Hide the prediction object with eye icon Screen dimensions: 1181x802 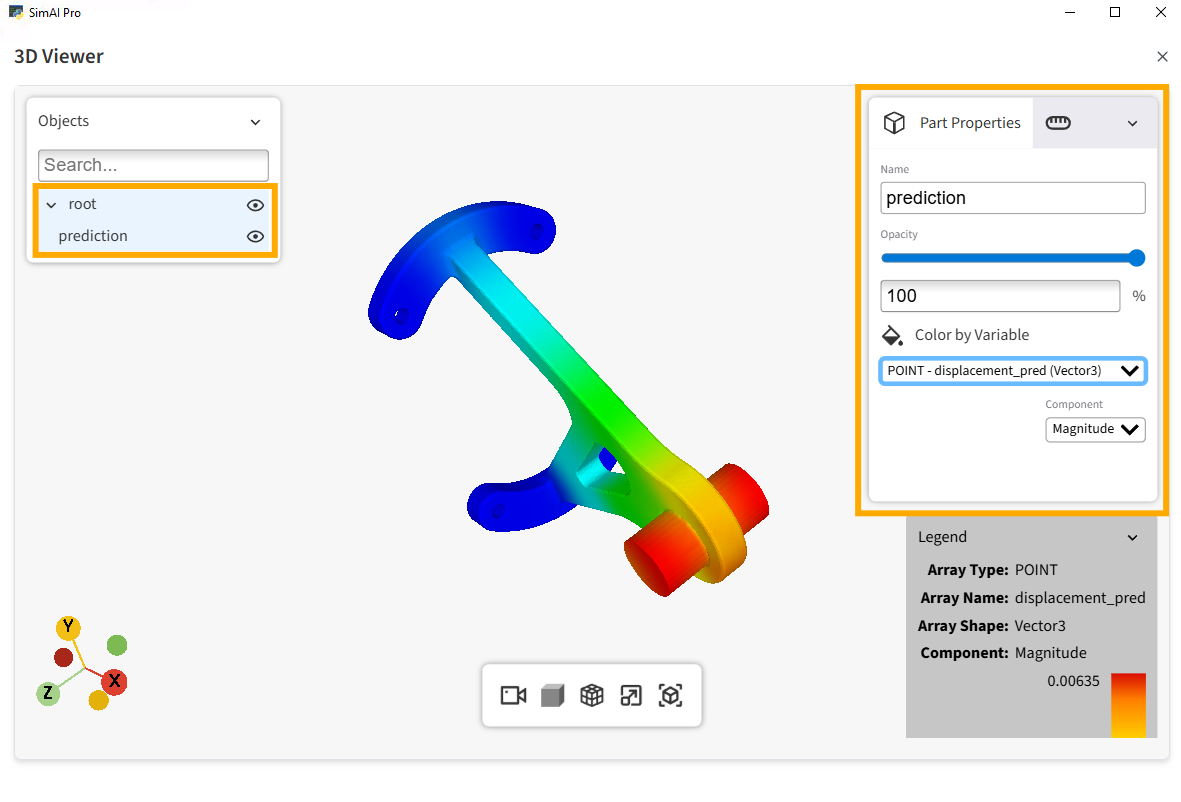255,237
